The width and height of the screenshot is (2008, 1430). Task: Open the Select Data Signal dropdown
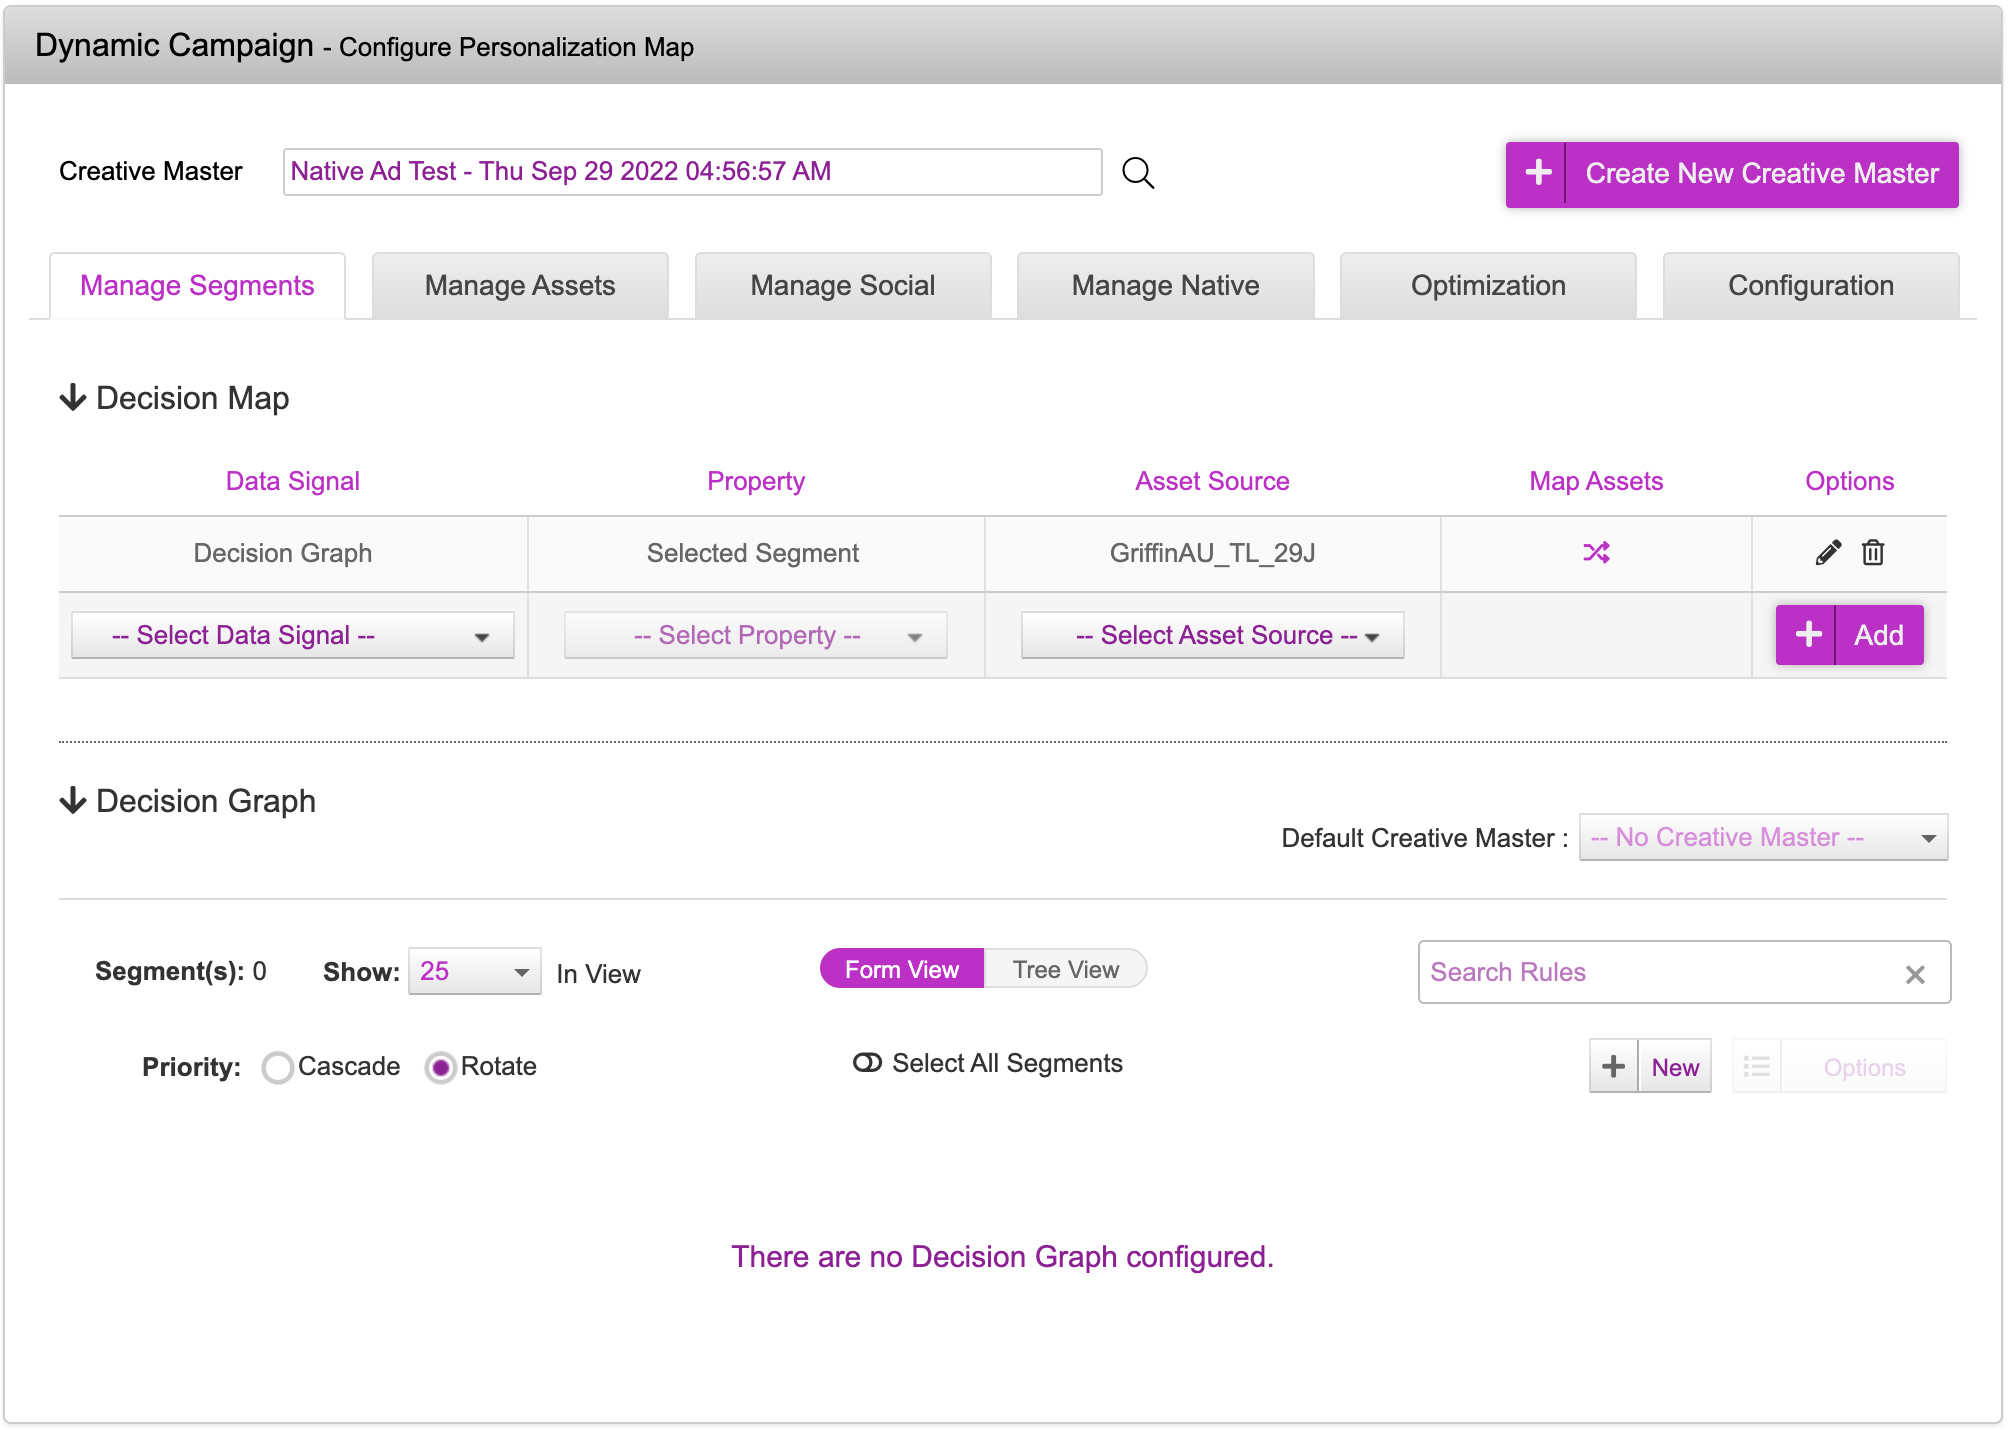[x=292, y=635]
